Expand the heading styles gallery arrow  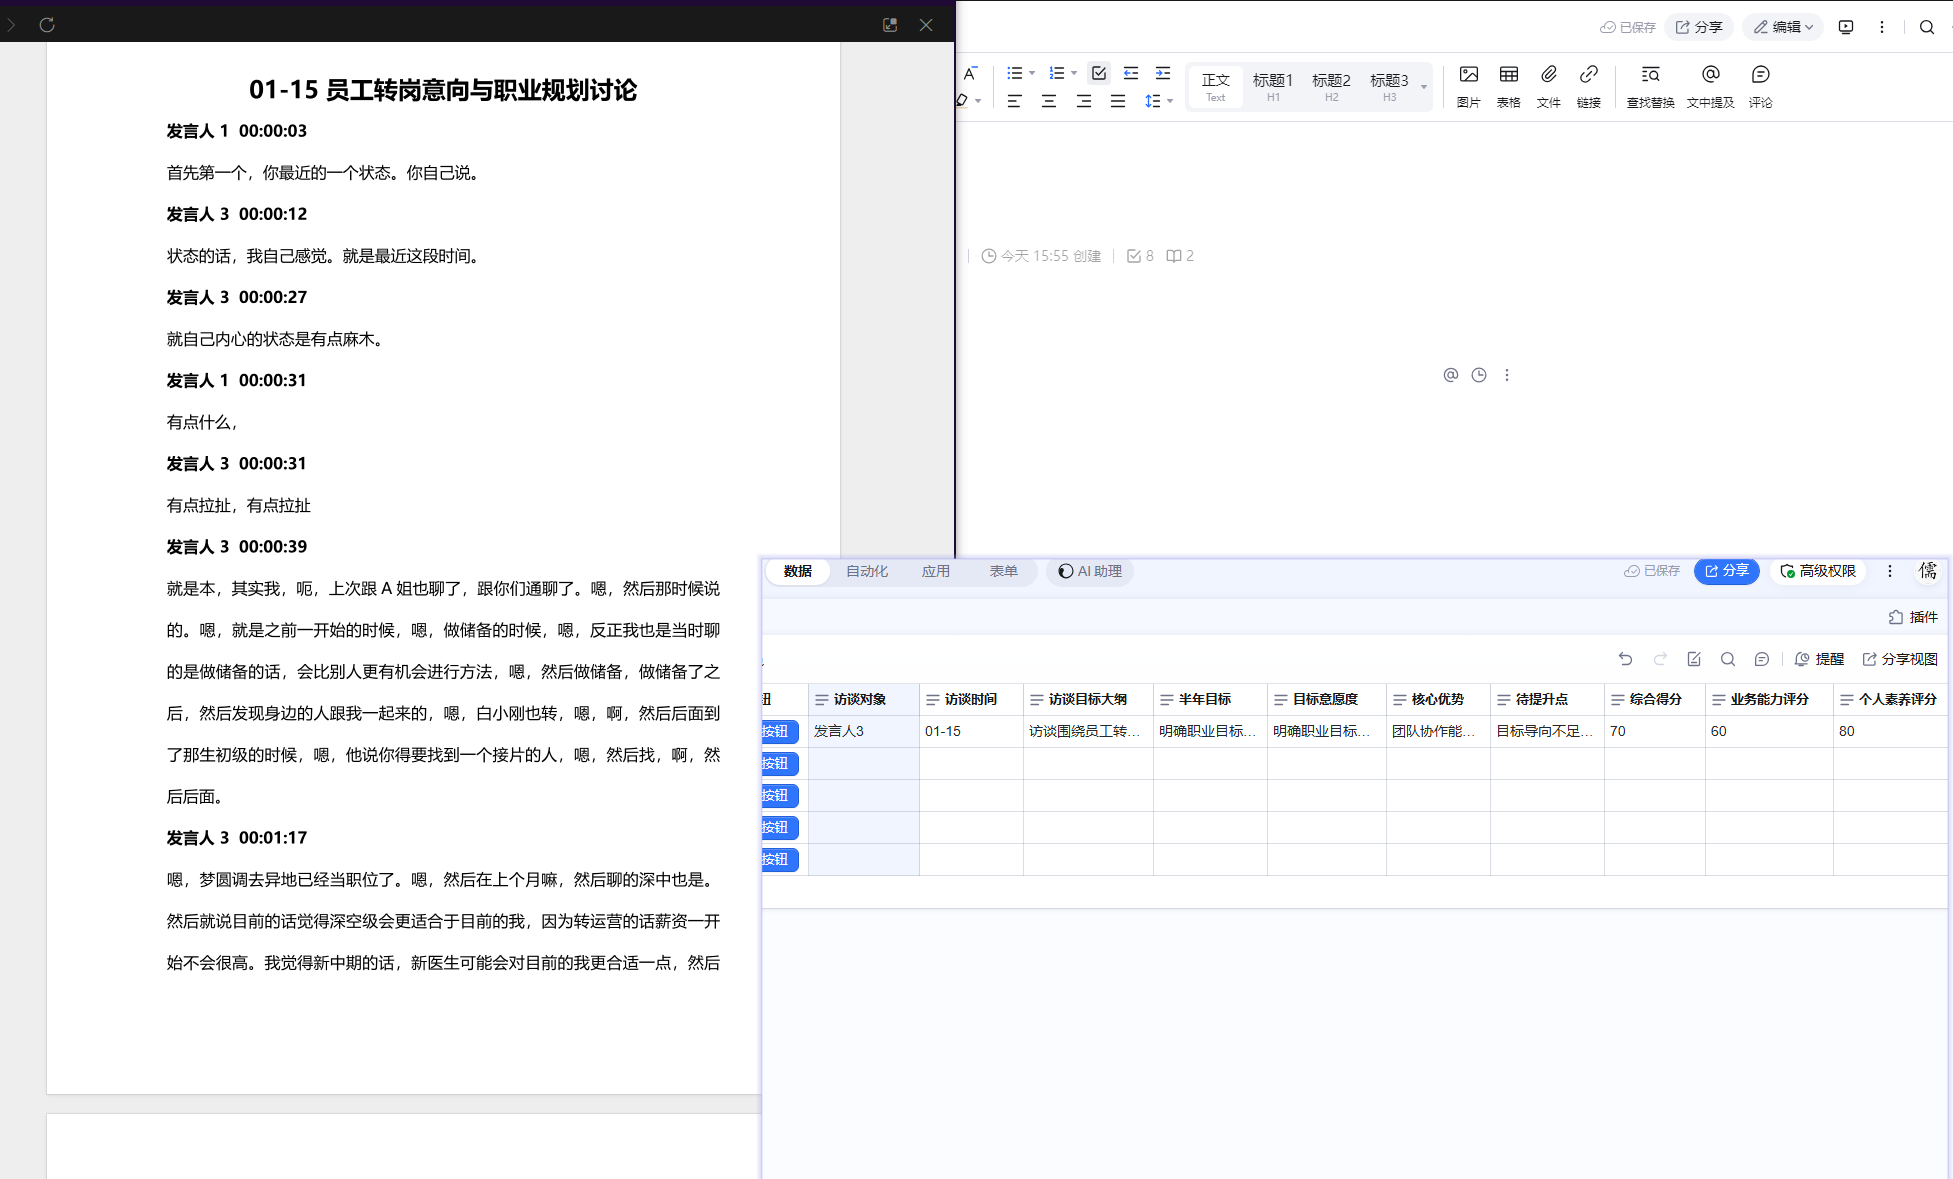1424,87
